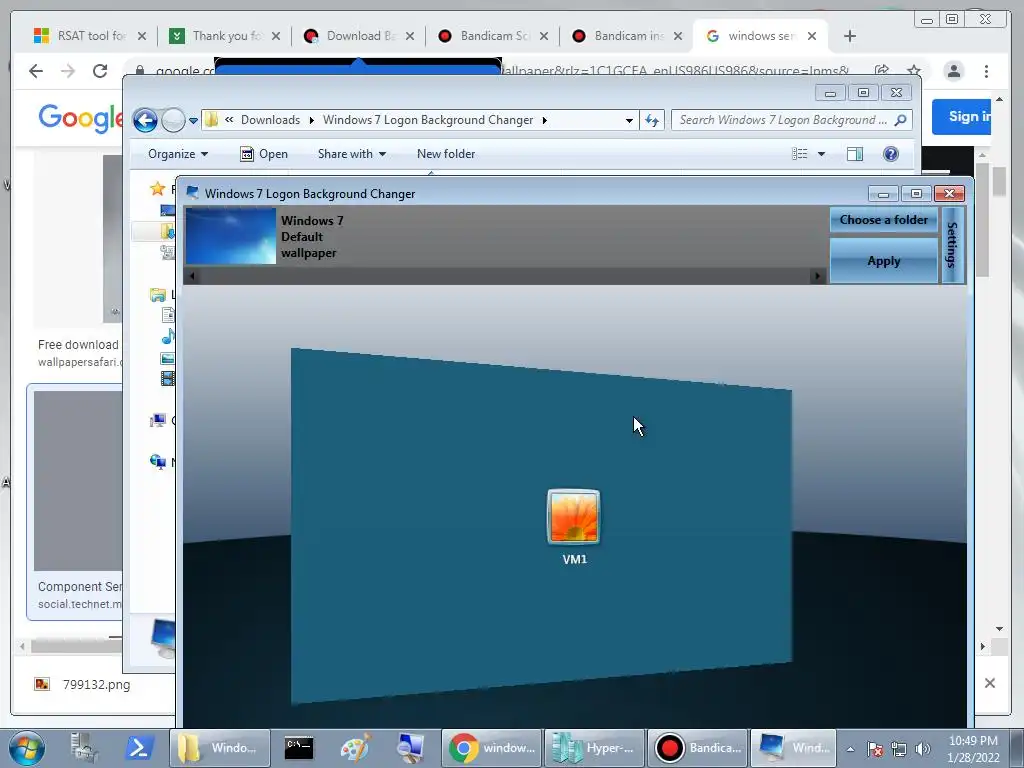Close the Chrome downloads bar
The image size is (1024, 768).
click(990, 683)
